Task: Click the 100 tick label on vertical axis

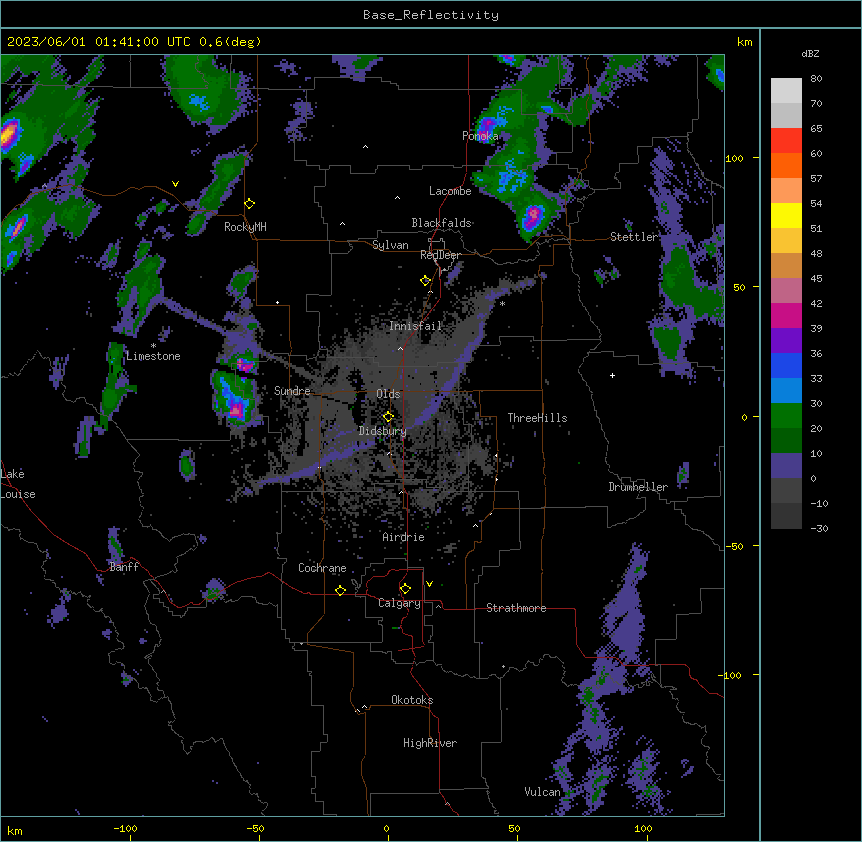Action: (x=734, y=158)
